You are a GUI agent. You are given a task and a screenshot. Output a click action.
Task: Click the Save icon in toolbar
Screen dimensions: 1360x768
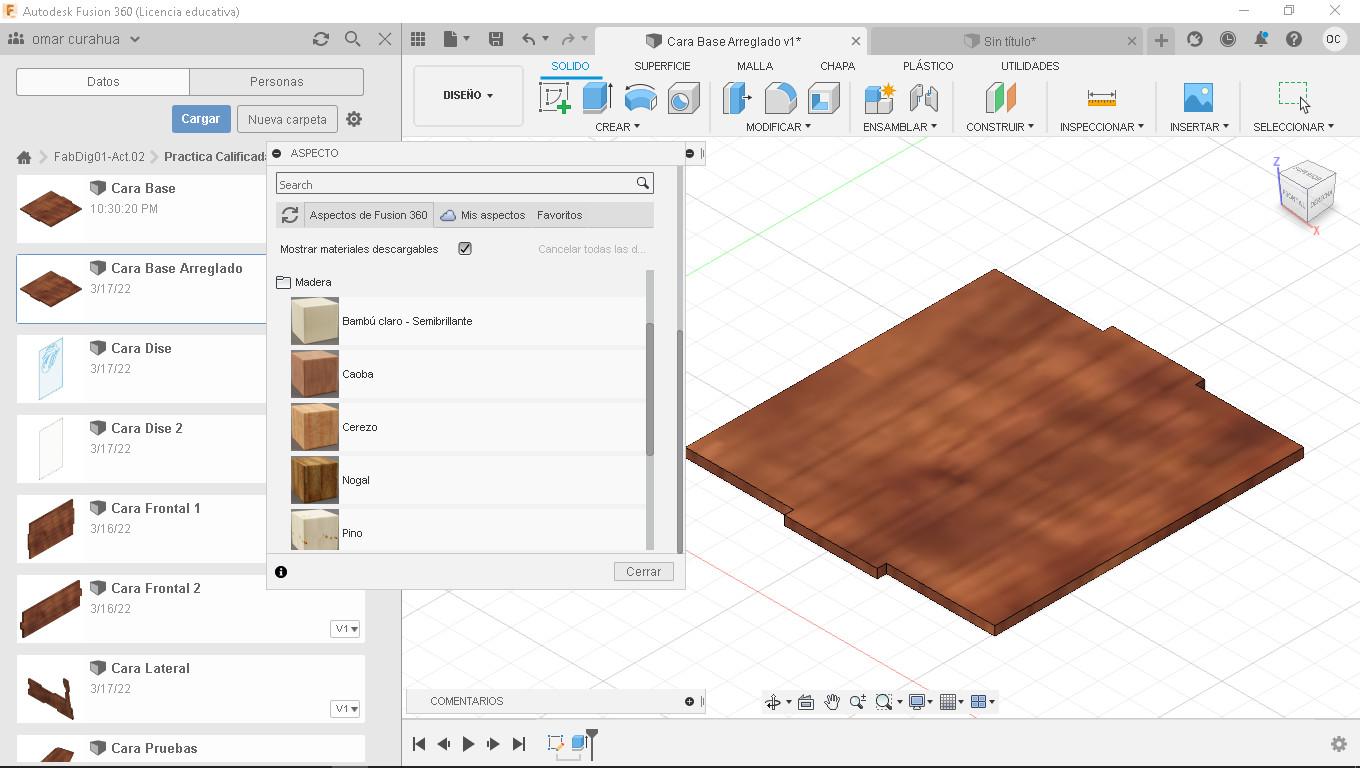click(x=495, y=39)
